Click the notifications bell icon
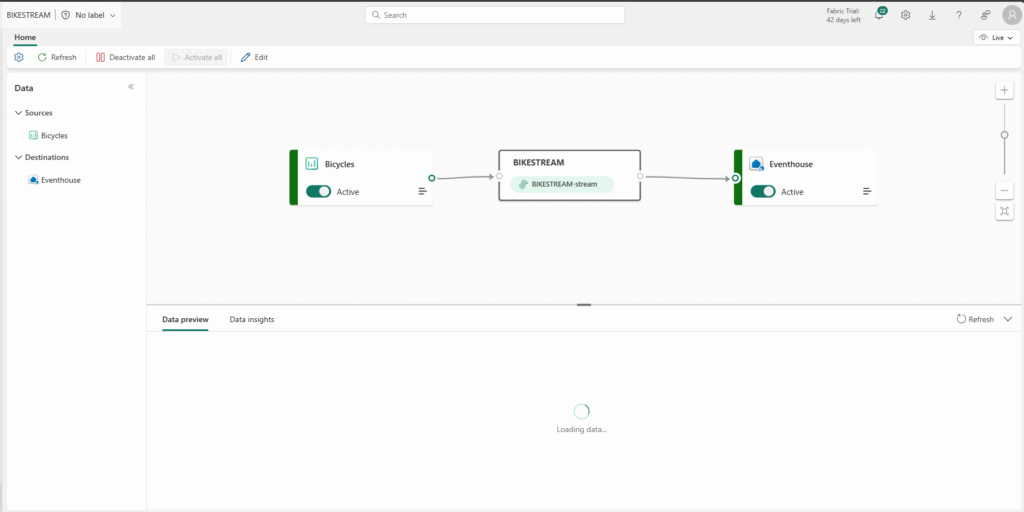The width and height of the screenshot is (1024, 512). click(x=879, y=15)
